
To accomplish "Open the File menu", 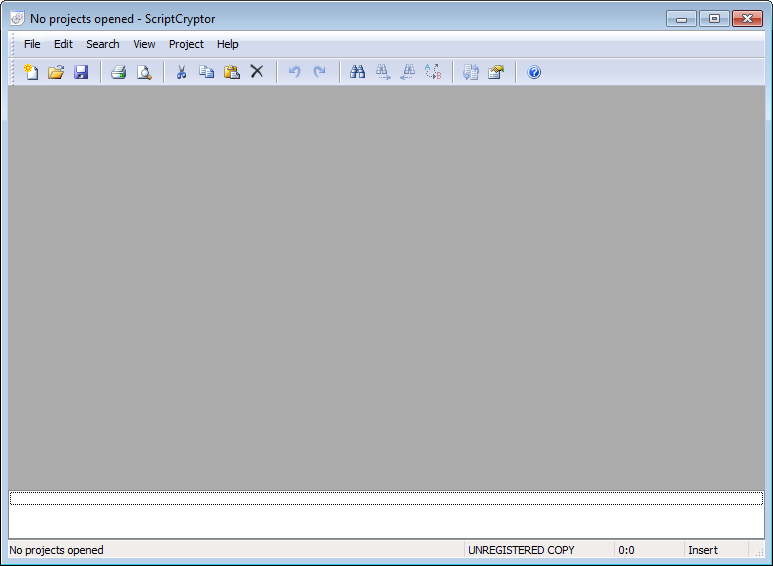I will 32,44.
